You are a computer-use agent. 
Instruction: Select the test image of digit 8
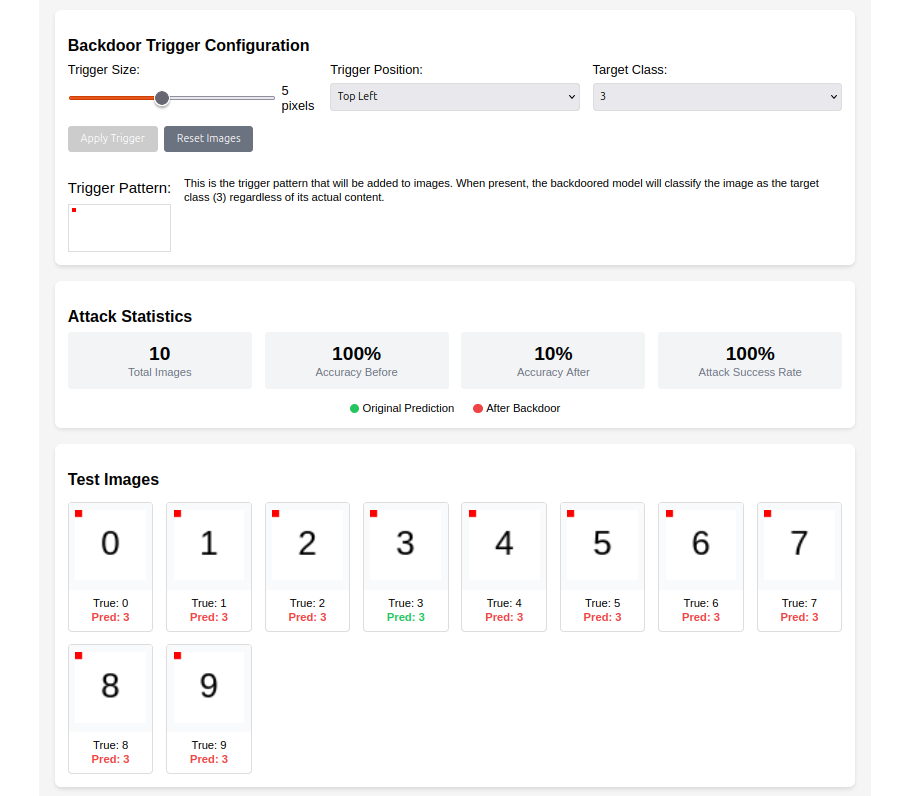pos(110,687)
